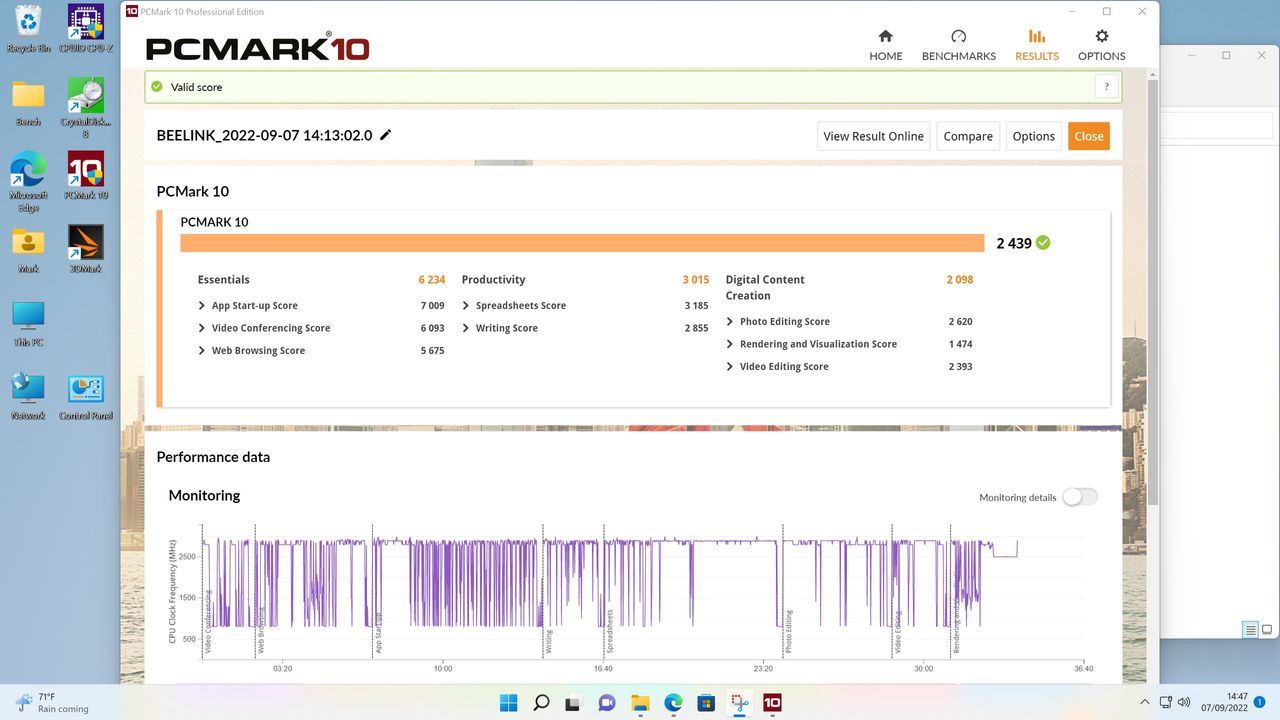Click the PCMark 10 window scrollbar
This screenshot has height=720, width=1280.
coord(1153,290)
